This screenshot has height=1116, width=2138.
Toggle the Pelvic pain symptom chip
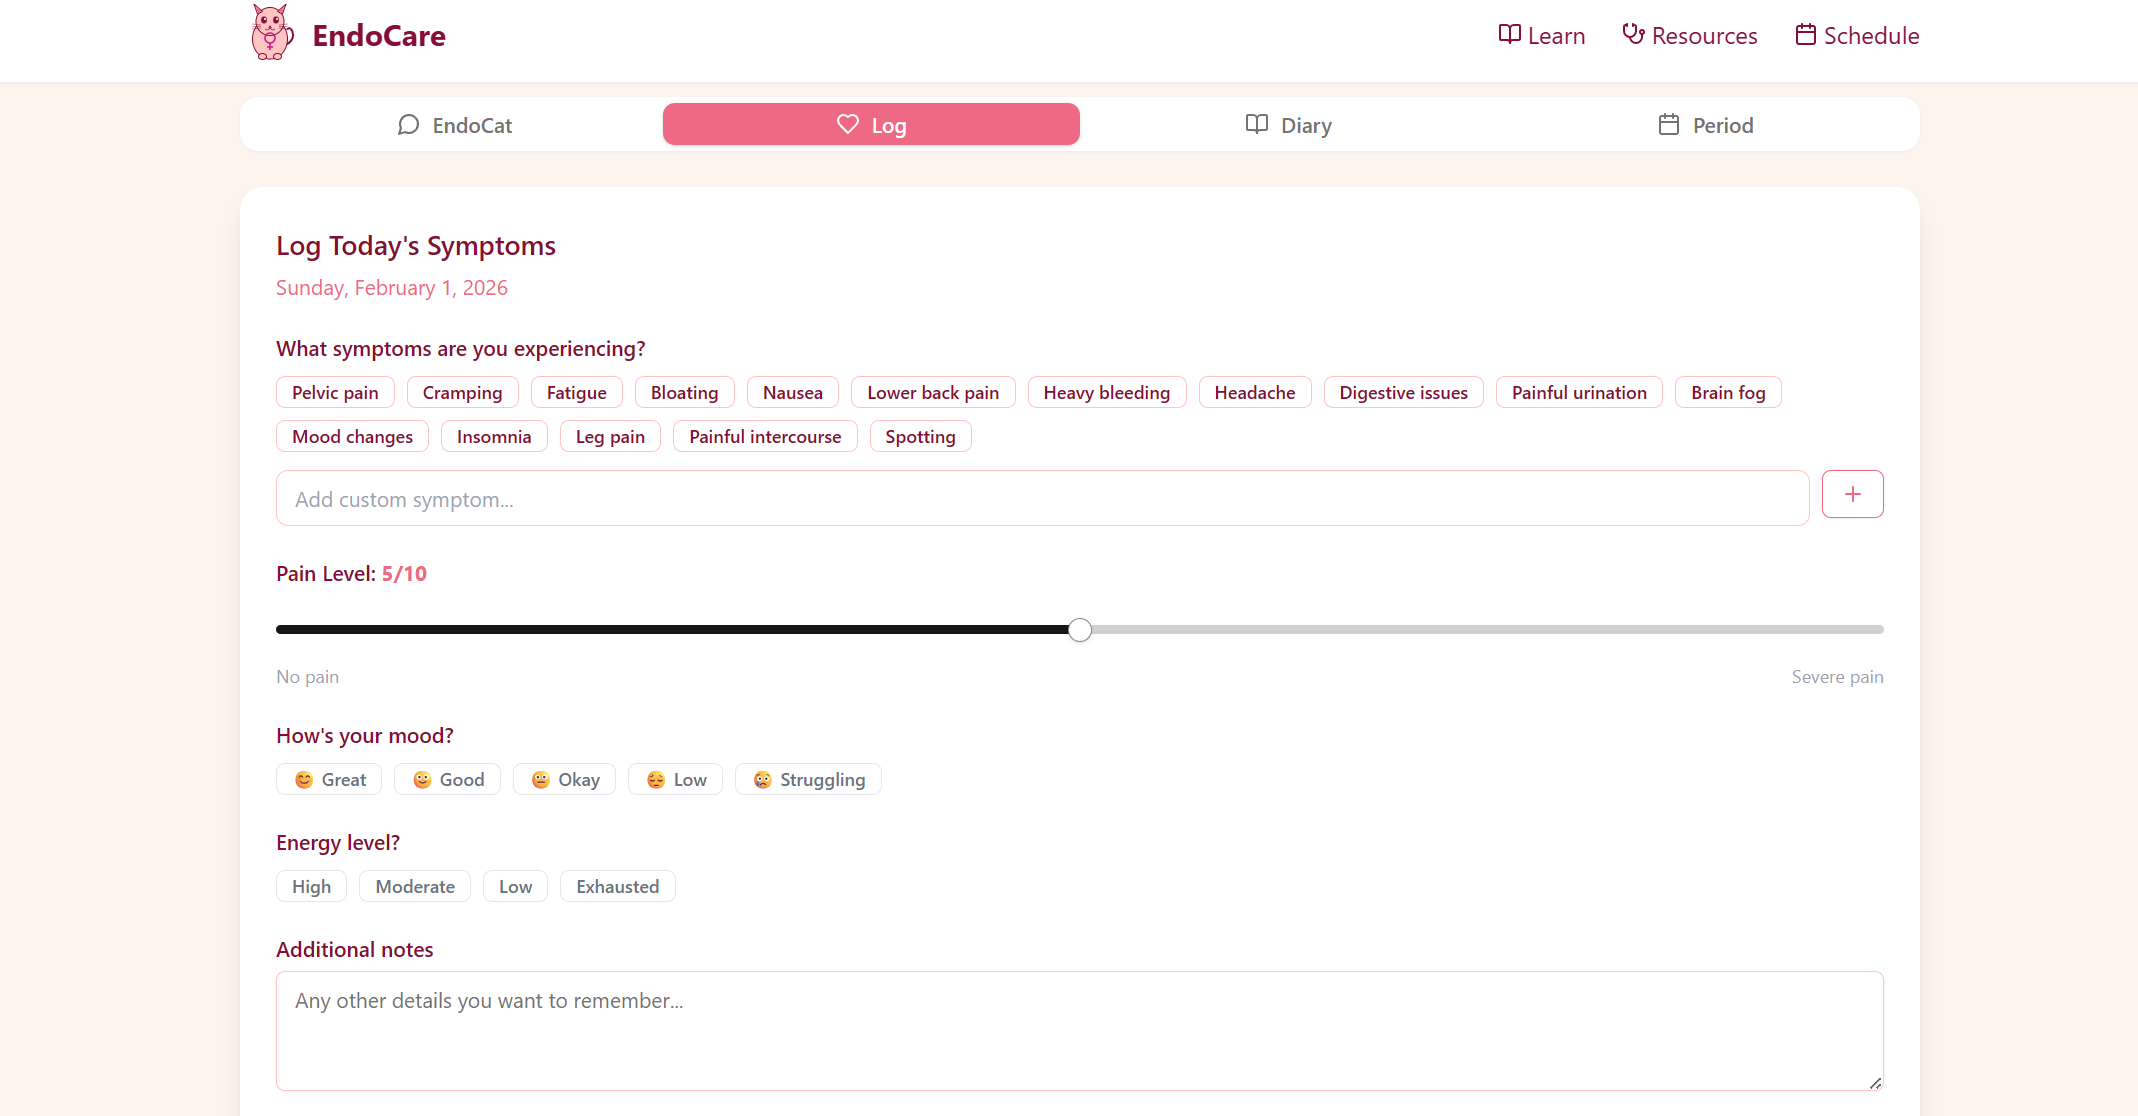click(x=335, y=393)
